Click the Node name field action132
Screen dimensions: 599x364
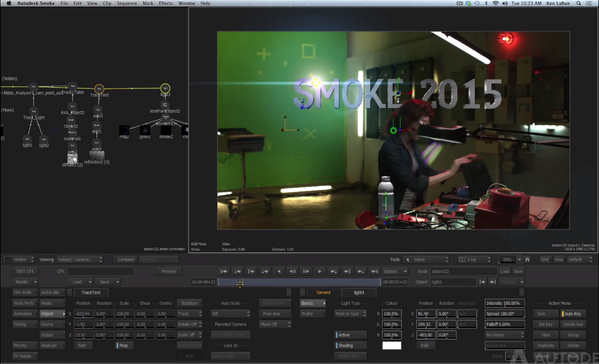tap(463, 271)
